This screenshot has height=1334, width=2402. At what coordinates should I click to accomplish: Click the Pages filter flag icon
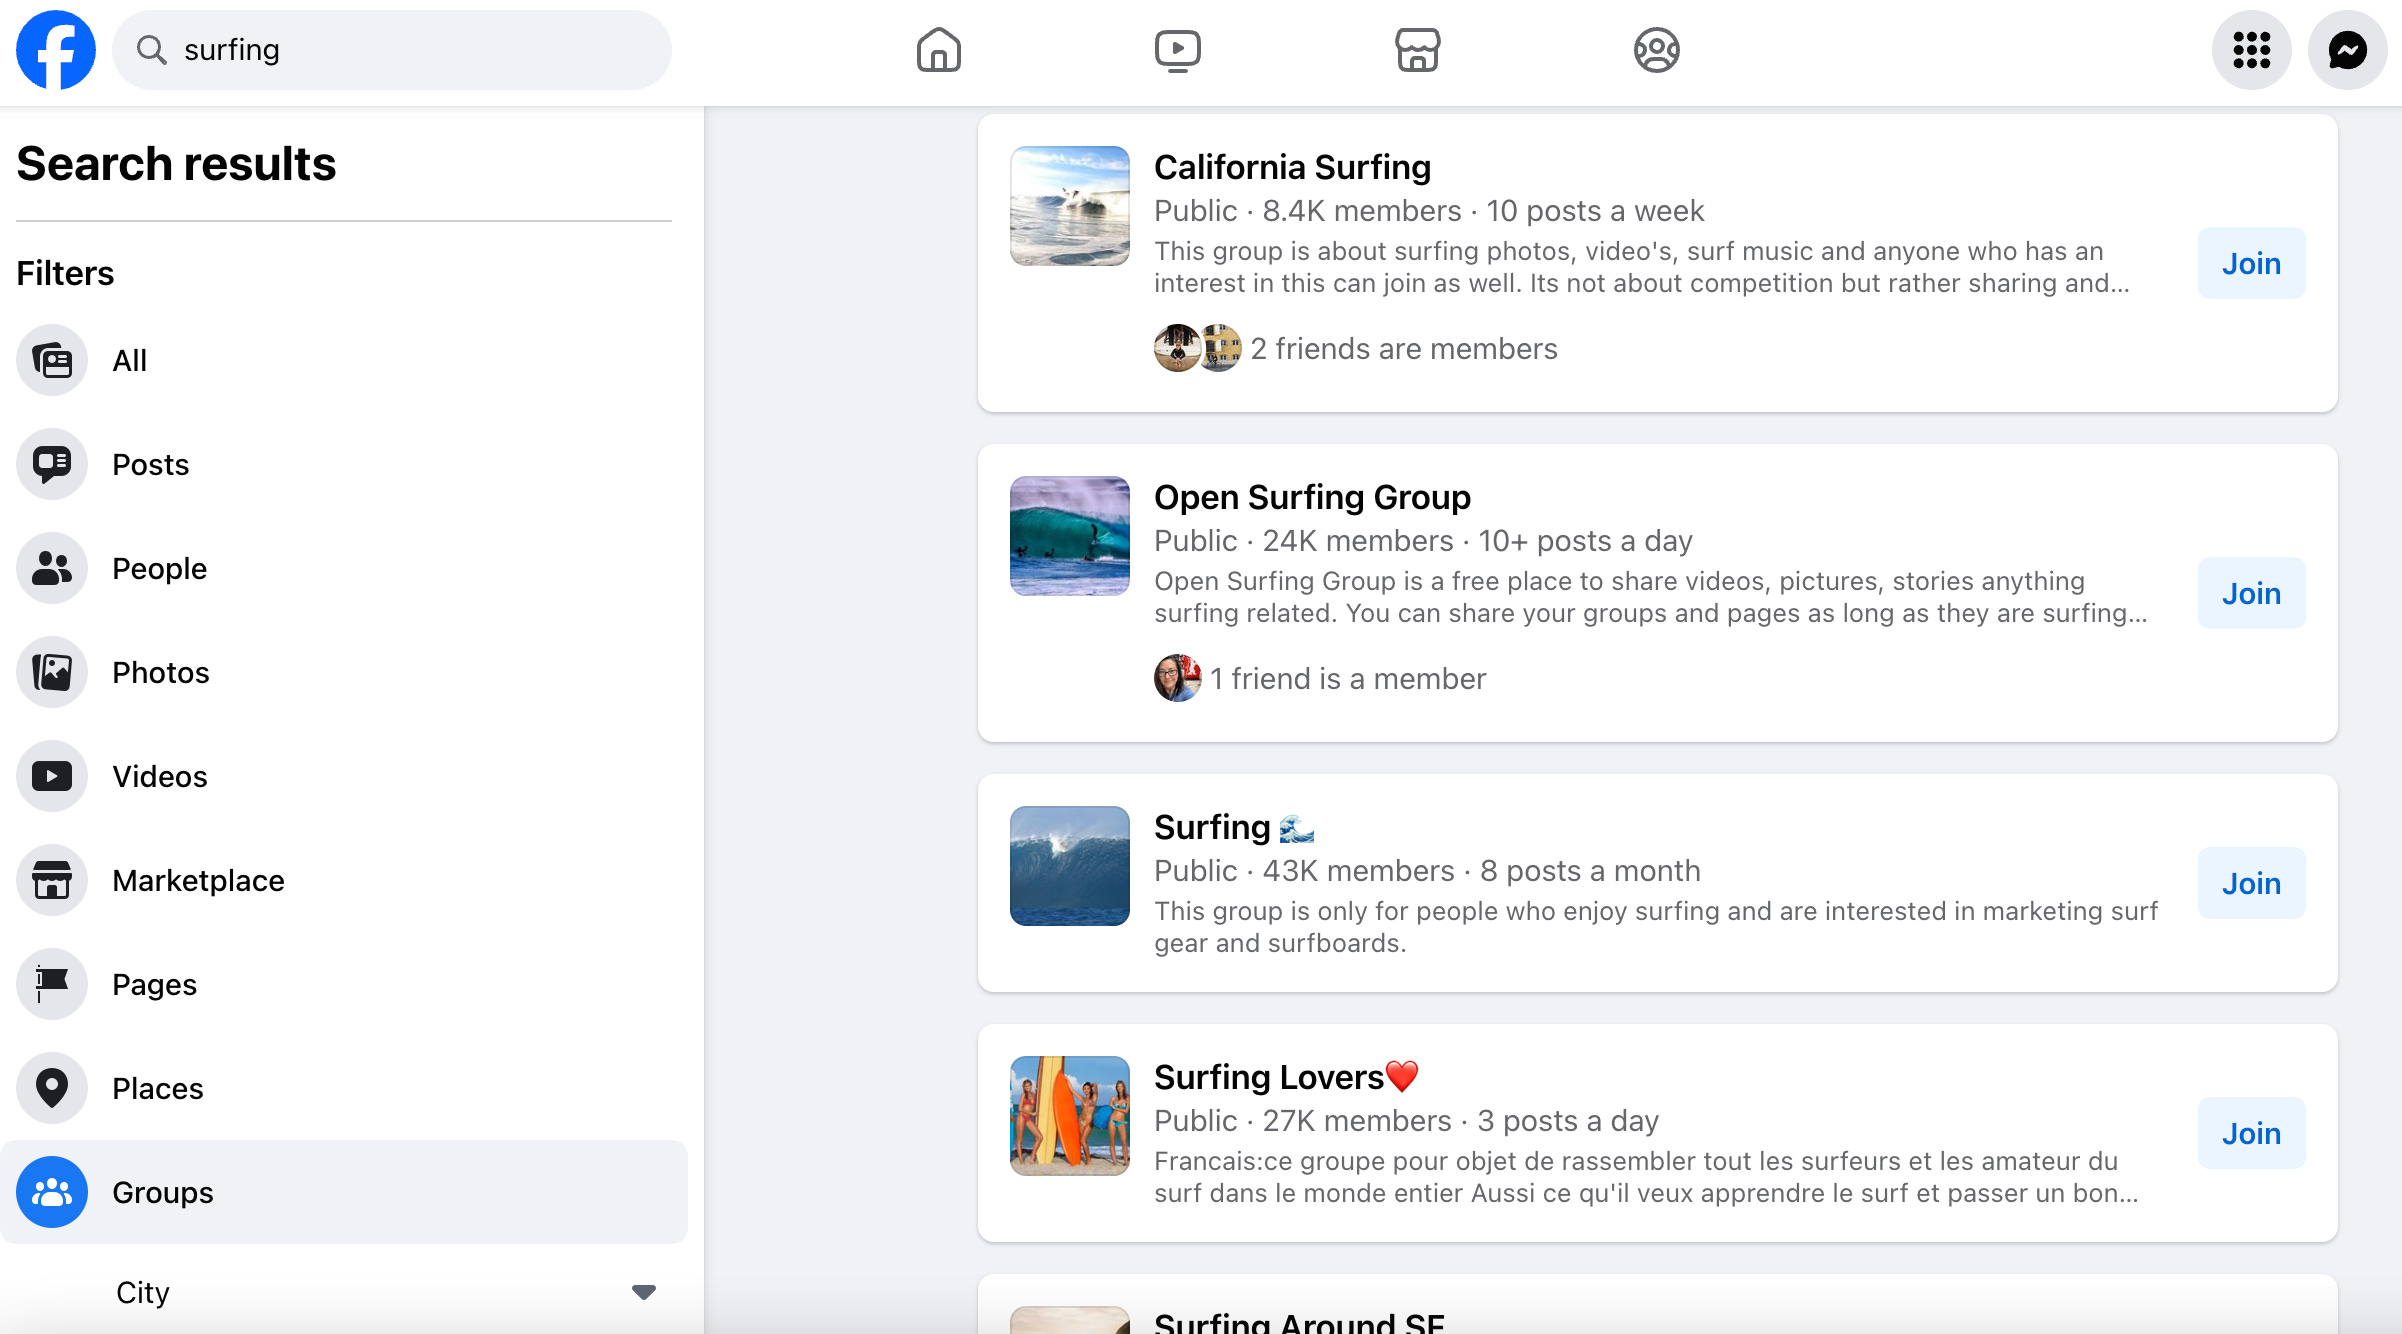click(52, 984)
